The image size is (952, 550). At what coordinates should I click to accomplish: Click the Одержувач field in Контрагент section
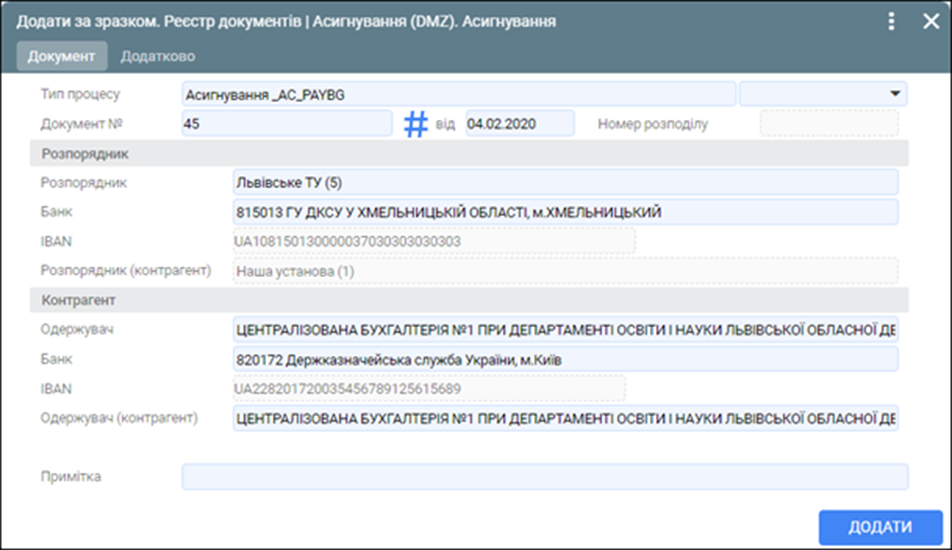pyautogui.click(x=565, y=330)
